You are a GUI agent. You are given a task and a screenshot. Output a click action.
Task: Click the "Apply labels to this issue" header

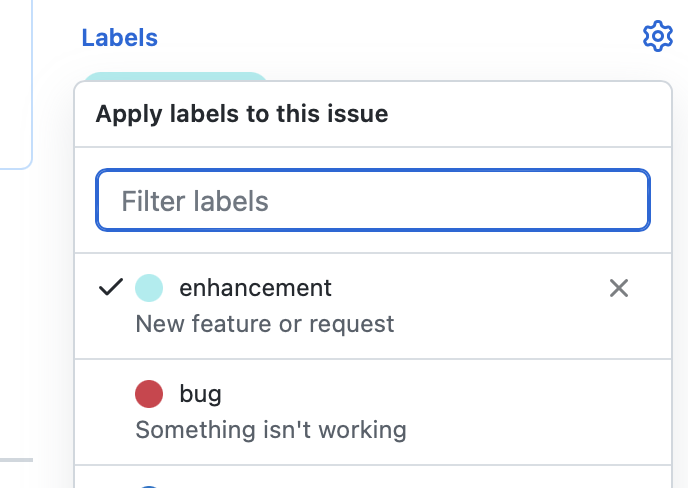(x=242, y=114)
